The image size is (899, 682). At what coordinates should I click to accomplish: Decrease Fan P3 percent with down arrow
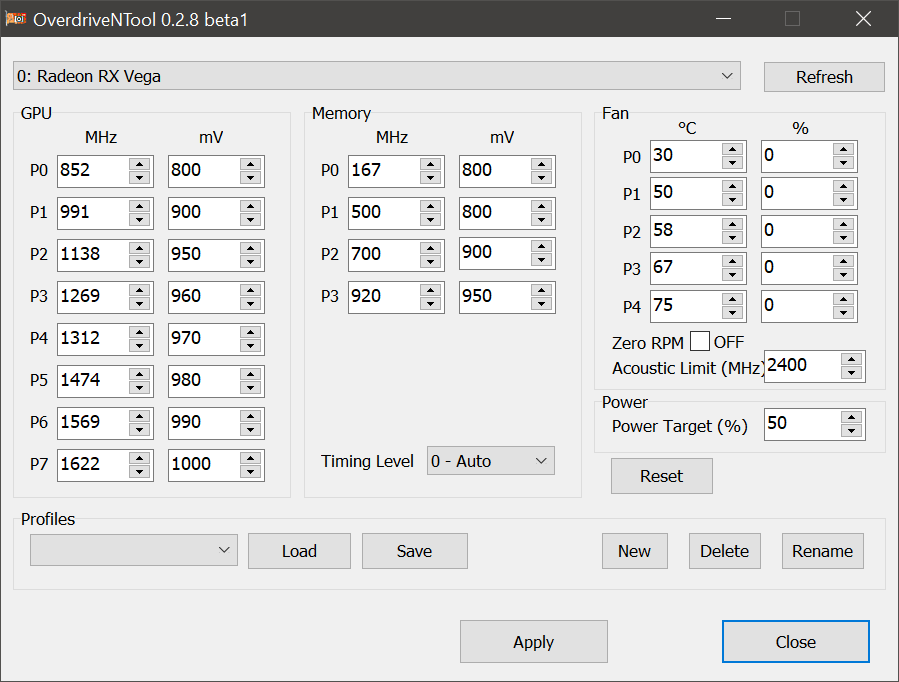coord(843,275)
